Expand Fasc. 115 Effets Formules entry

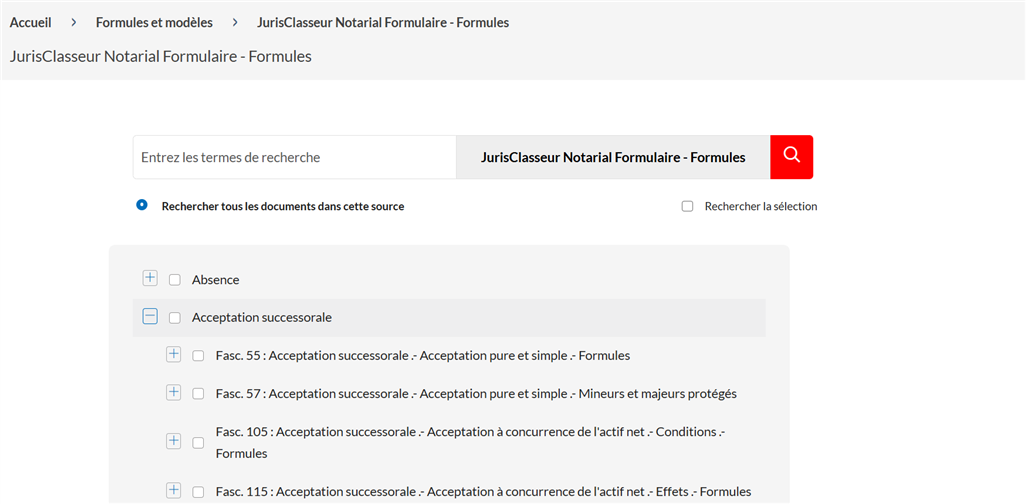173,490
